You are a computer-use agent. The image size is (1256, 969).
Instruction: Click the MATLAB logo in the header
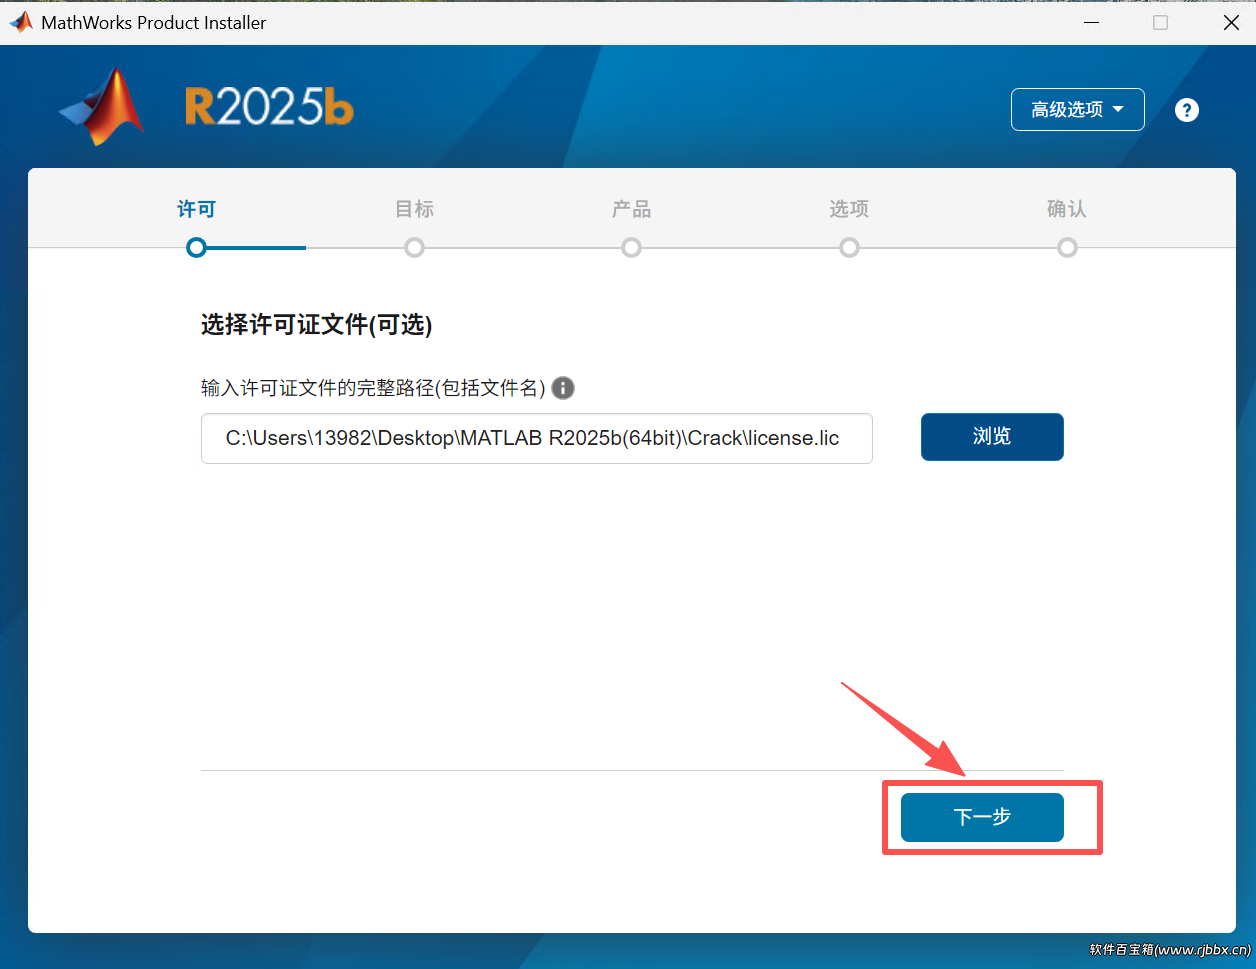[102, 107]
